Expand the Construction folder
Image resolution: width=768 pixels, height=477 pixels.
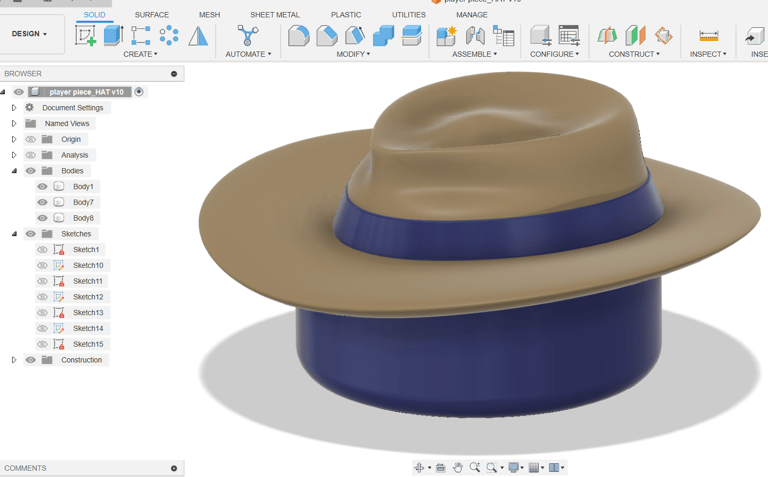pyautogui.click(x=14, y=360)
